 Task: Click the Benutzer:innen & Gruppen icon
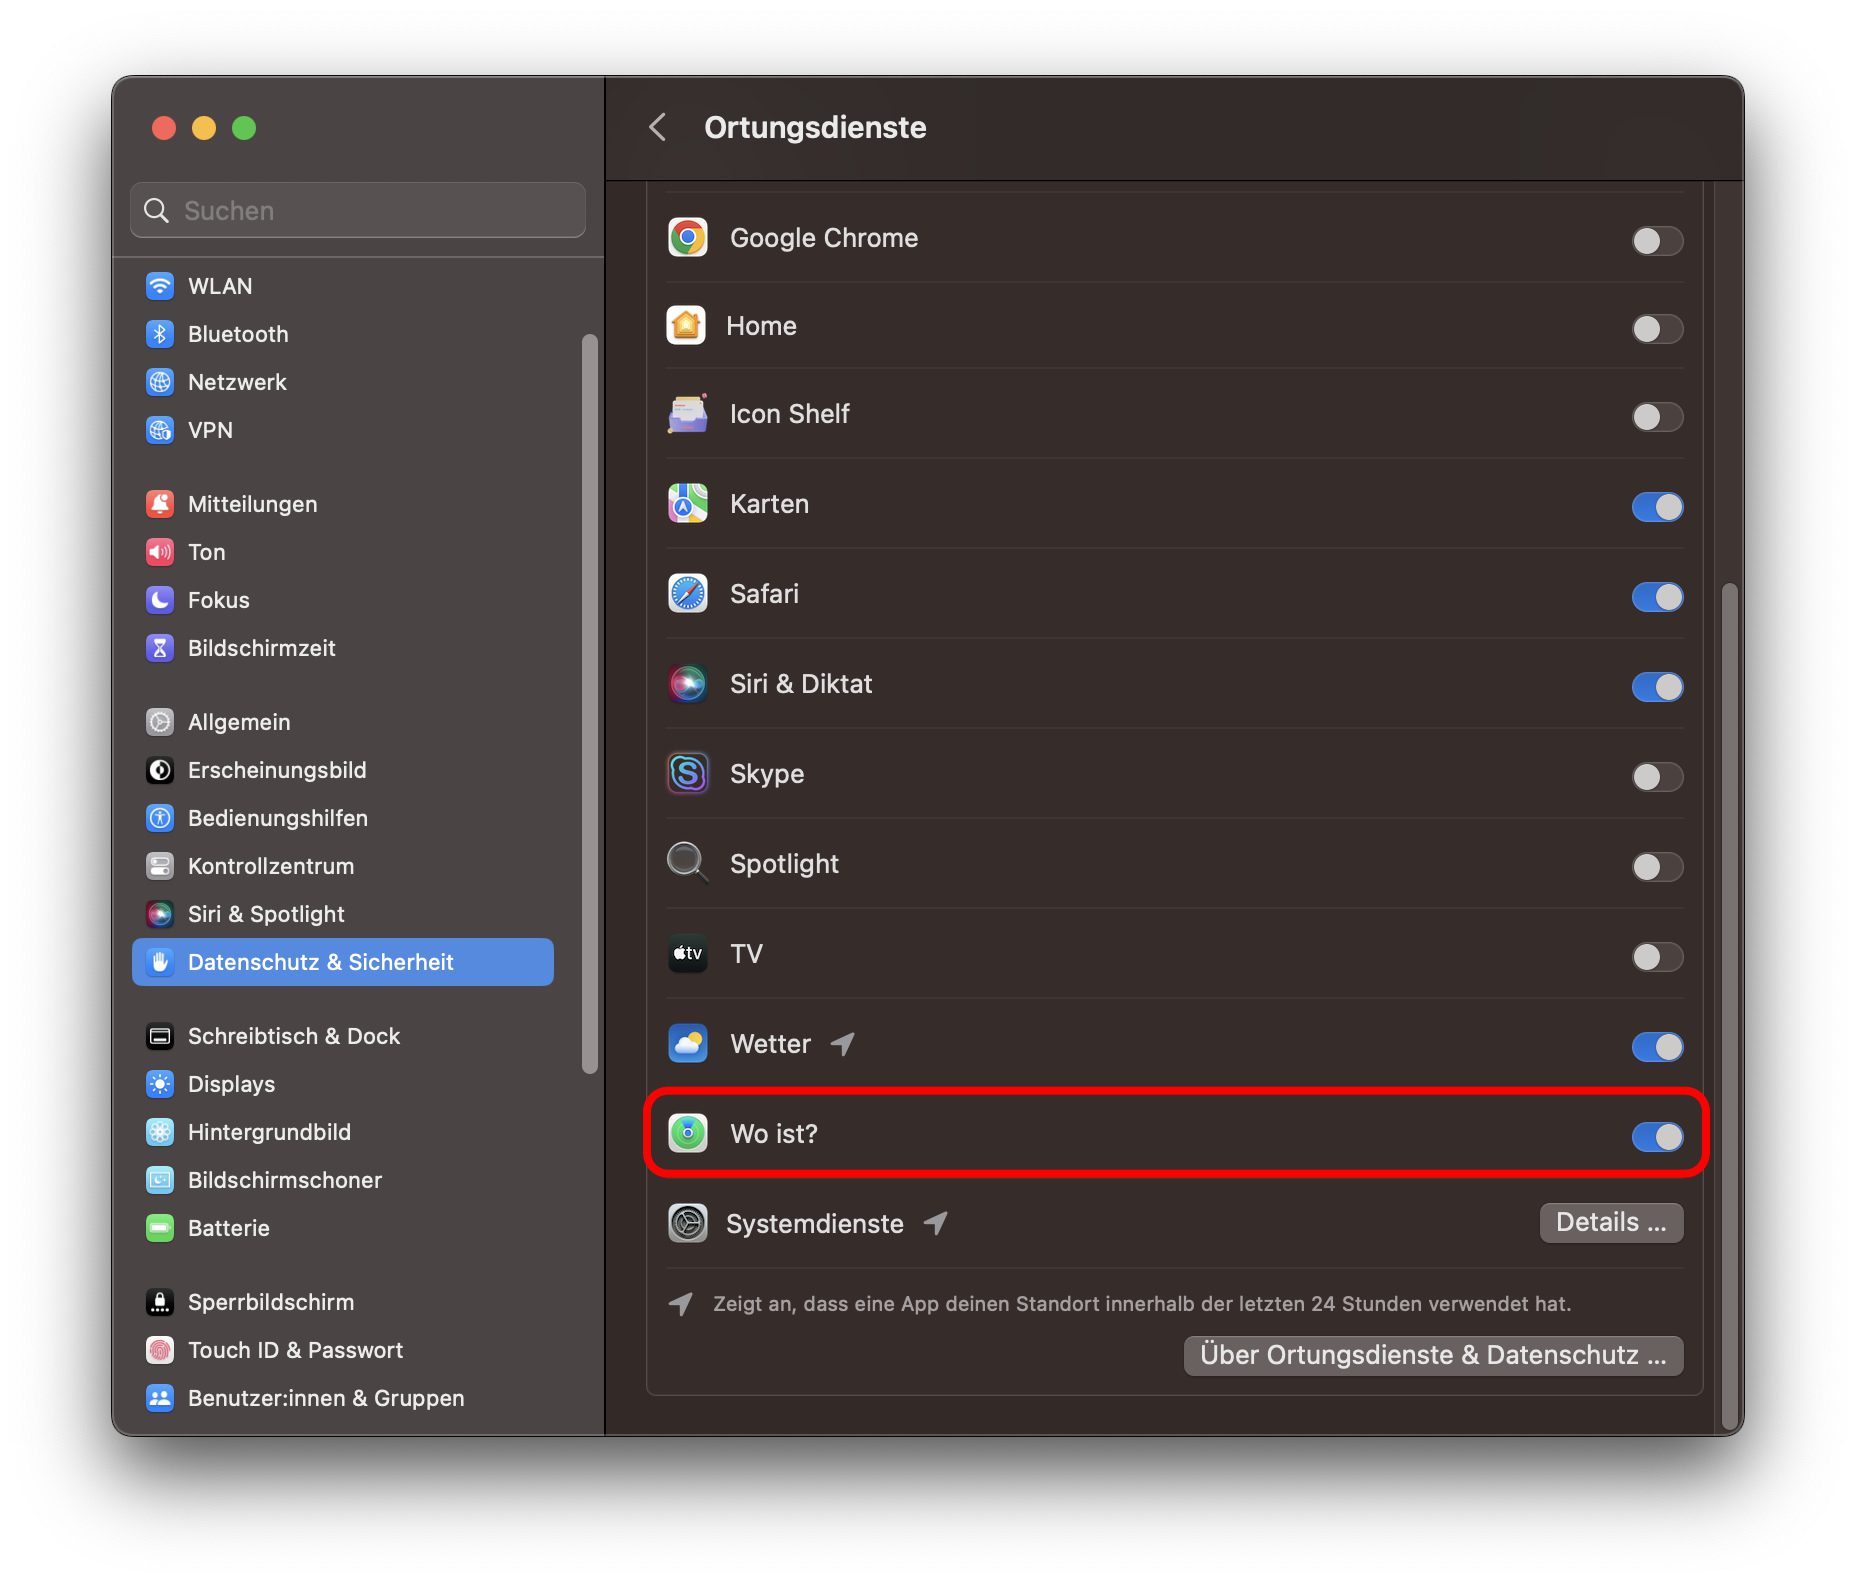click(x=160, y=1398)
